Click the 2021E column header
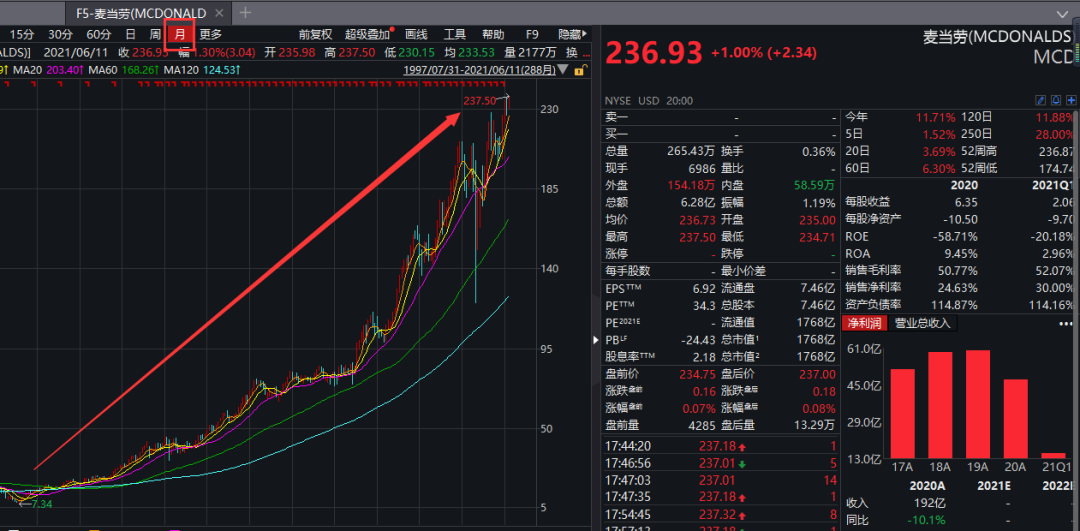The width and height of the screenshot is (1080, 531). point(995,485)
